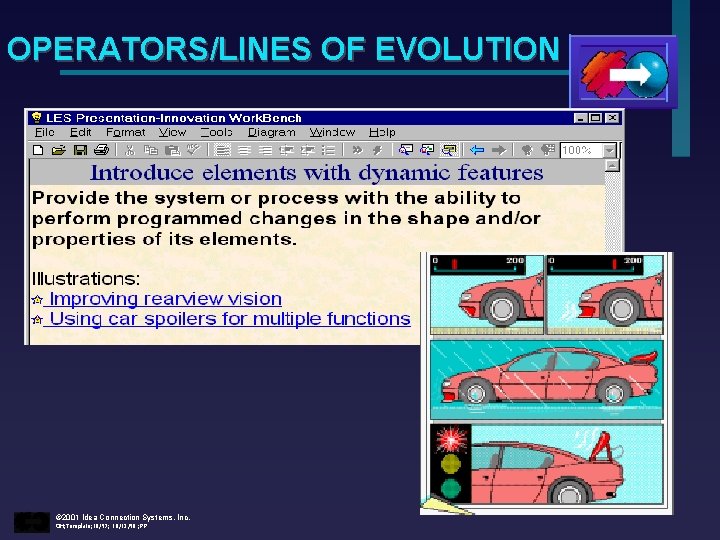Screen dimensions: 720x540
Task: Click the Print toolbar icon
Action: (x=101, y=150)
